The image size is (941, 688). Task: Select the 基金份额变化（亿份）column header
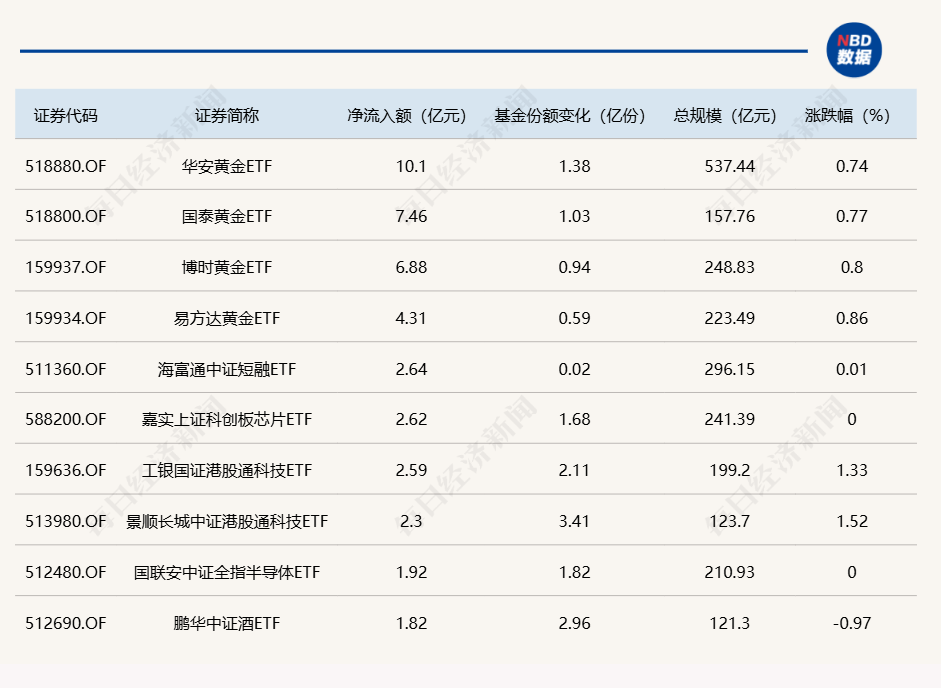[570, 115]
